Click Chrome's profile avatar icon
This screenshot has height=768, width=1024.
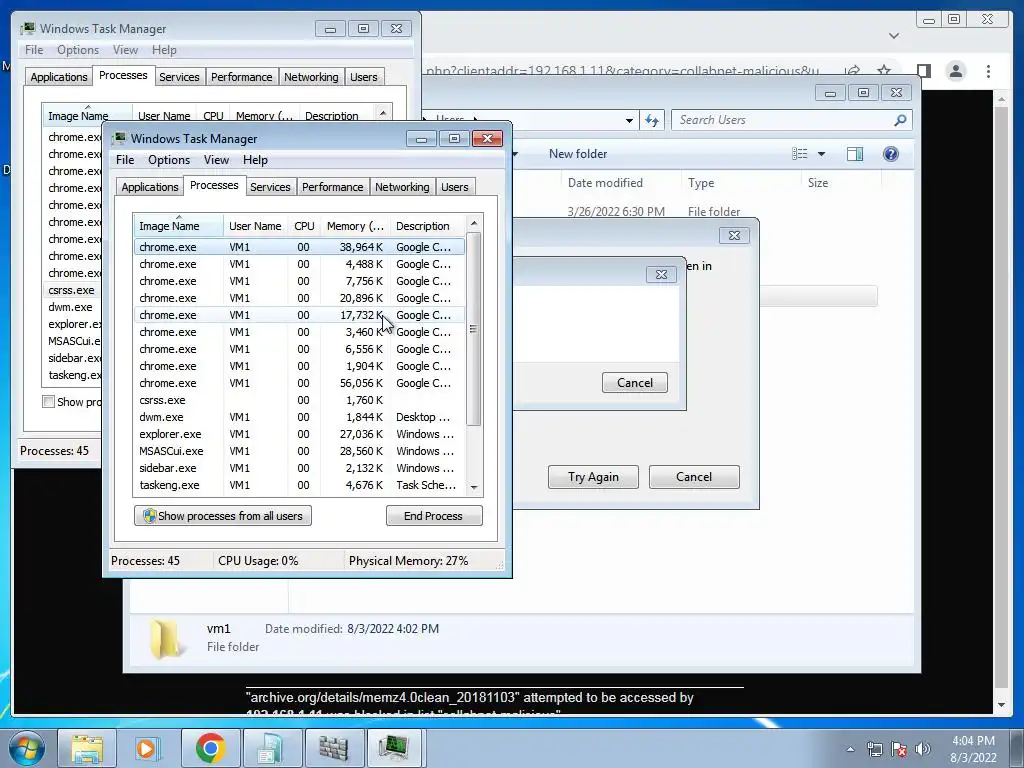pos(955,71)
